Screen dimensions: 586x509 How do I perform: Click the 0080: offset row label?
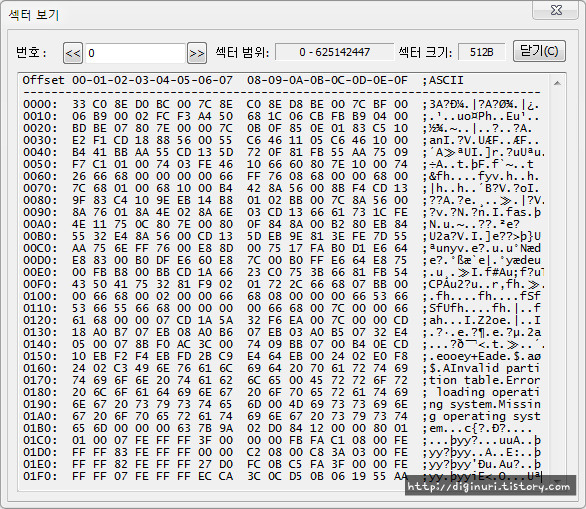tap(40, 200)
